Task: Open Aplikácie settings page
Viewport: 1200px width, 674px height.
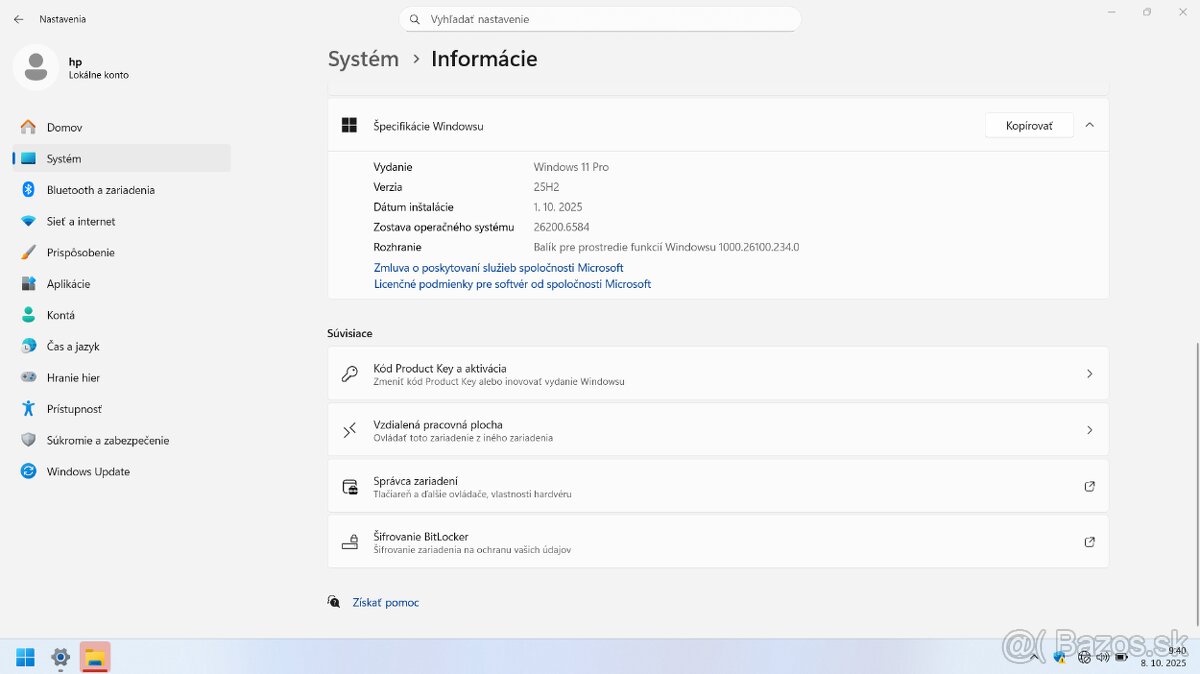Action: tap(68, 284)
